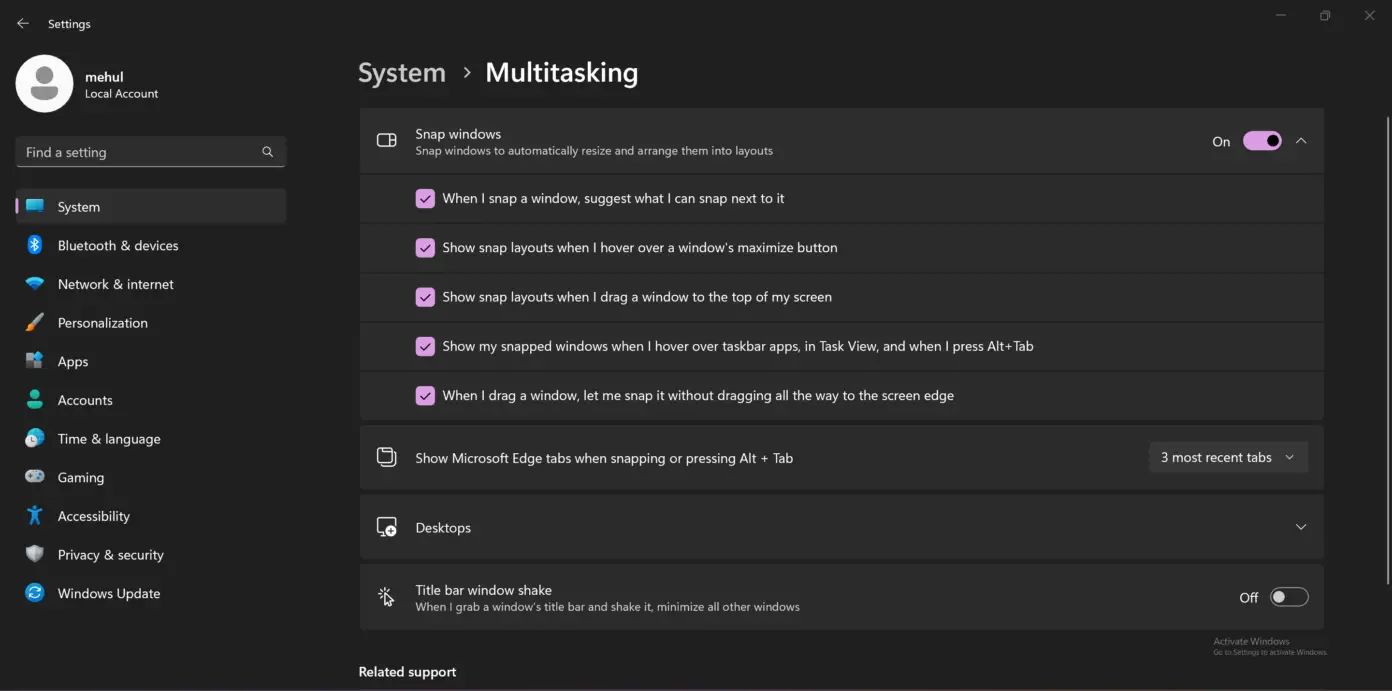1392x691 pixels.
Task: Collapse the Snap windows settings
Action: point(1301,140)
